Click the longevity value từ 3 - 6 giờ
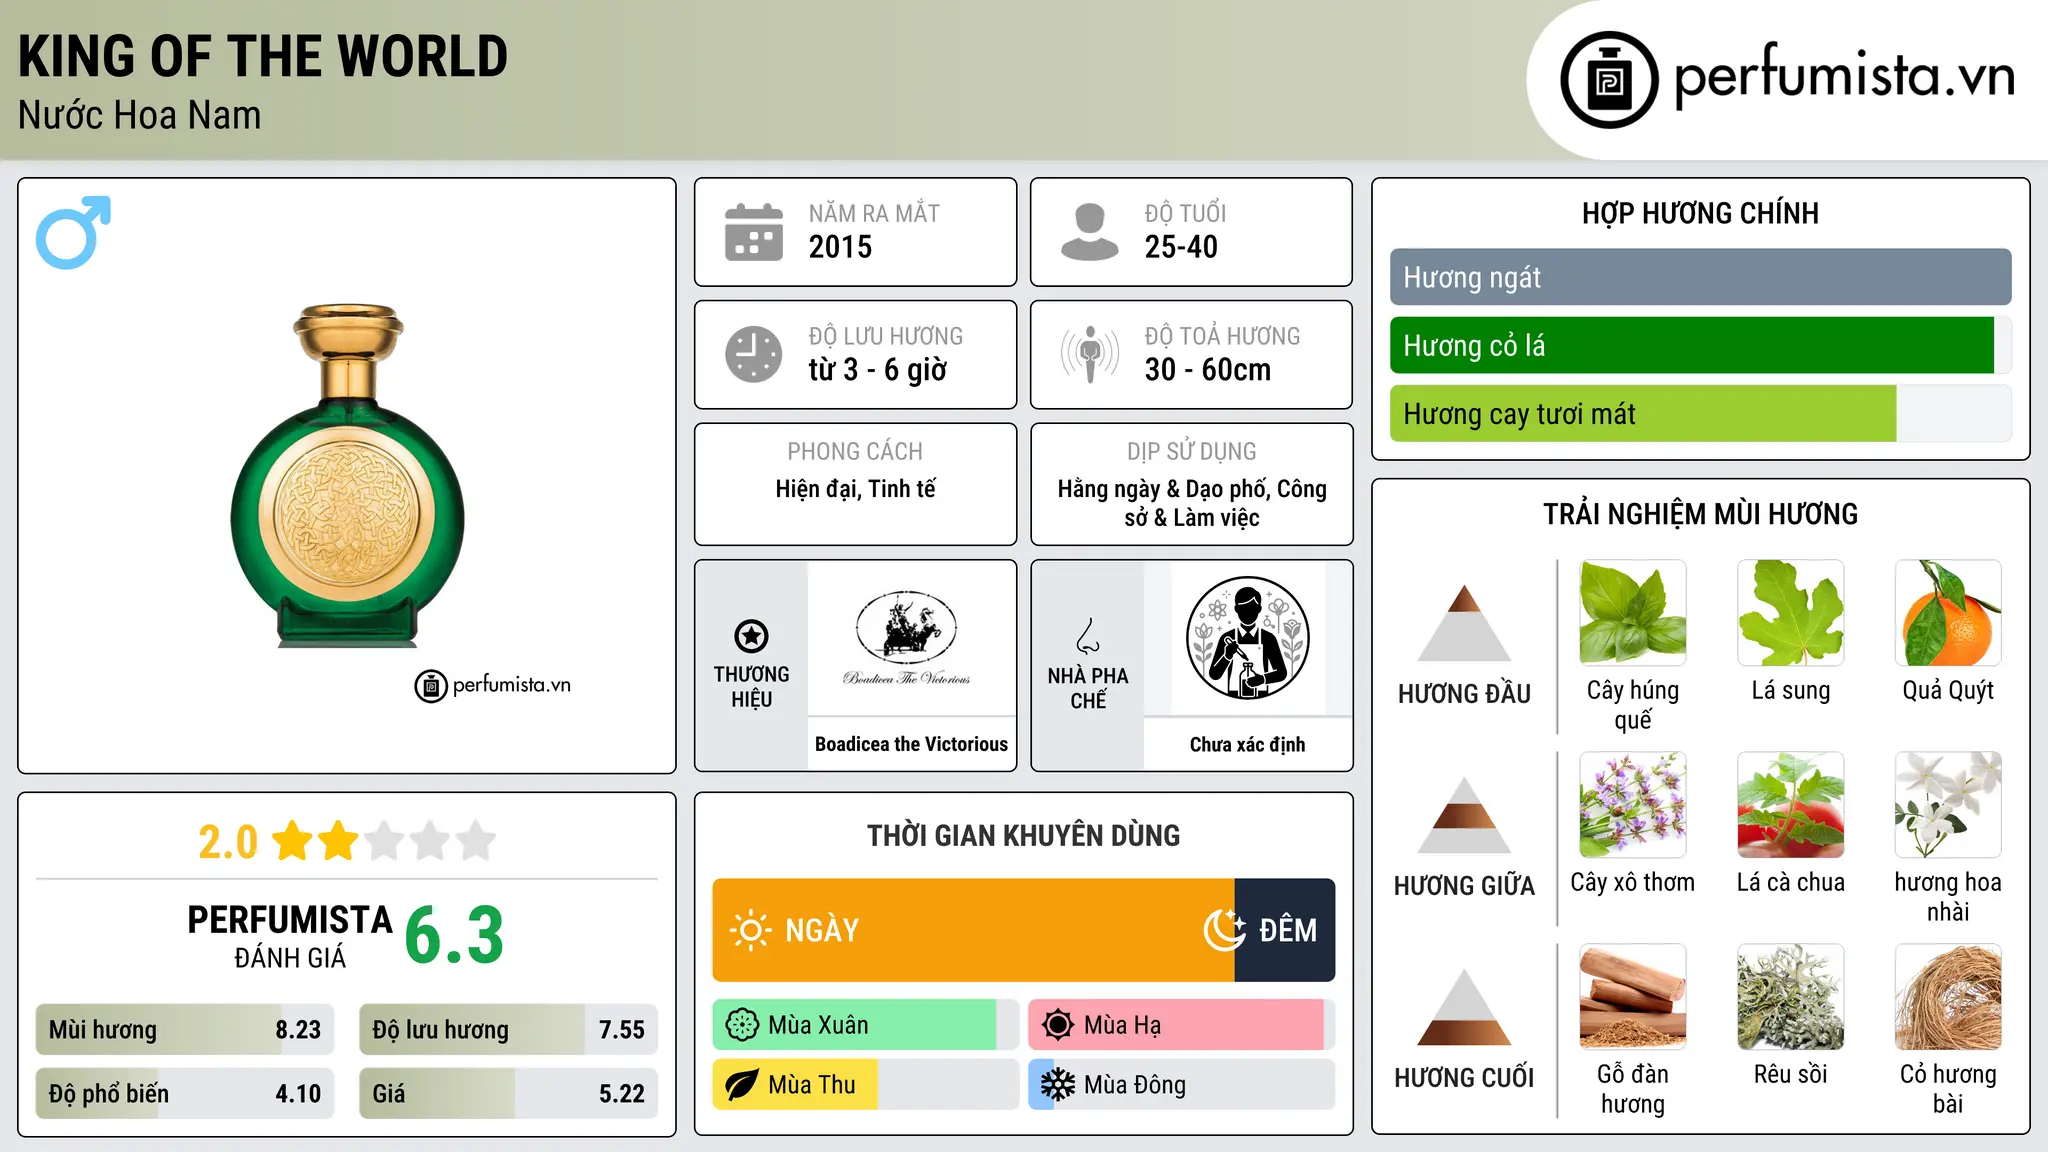This screenshot has width=2048, height=1152. pos(877,370)
